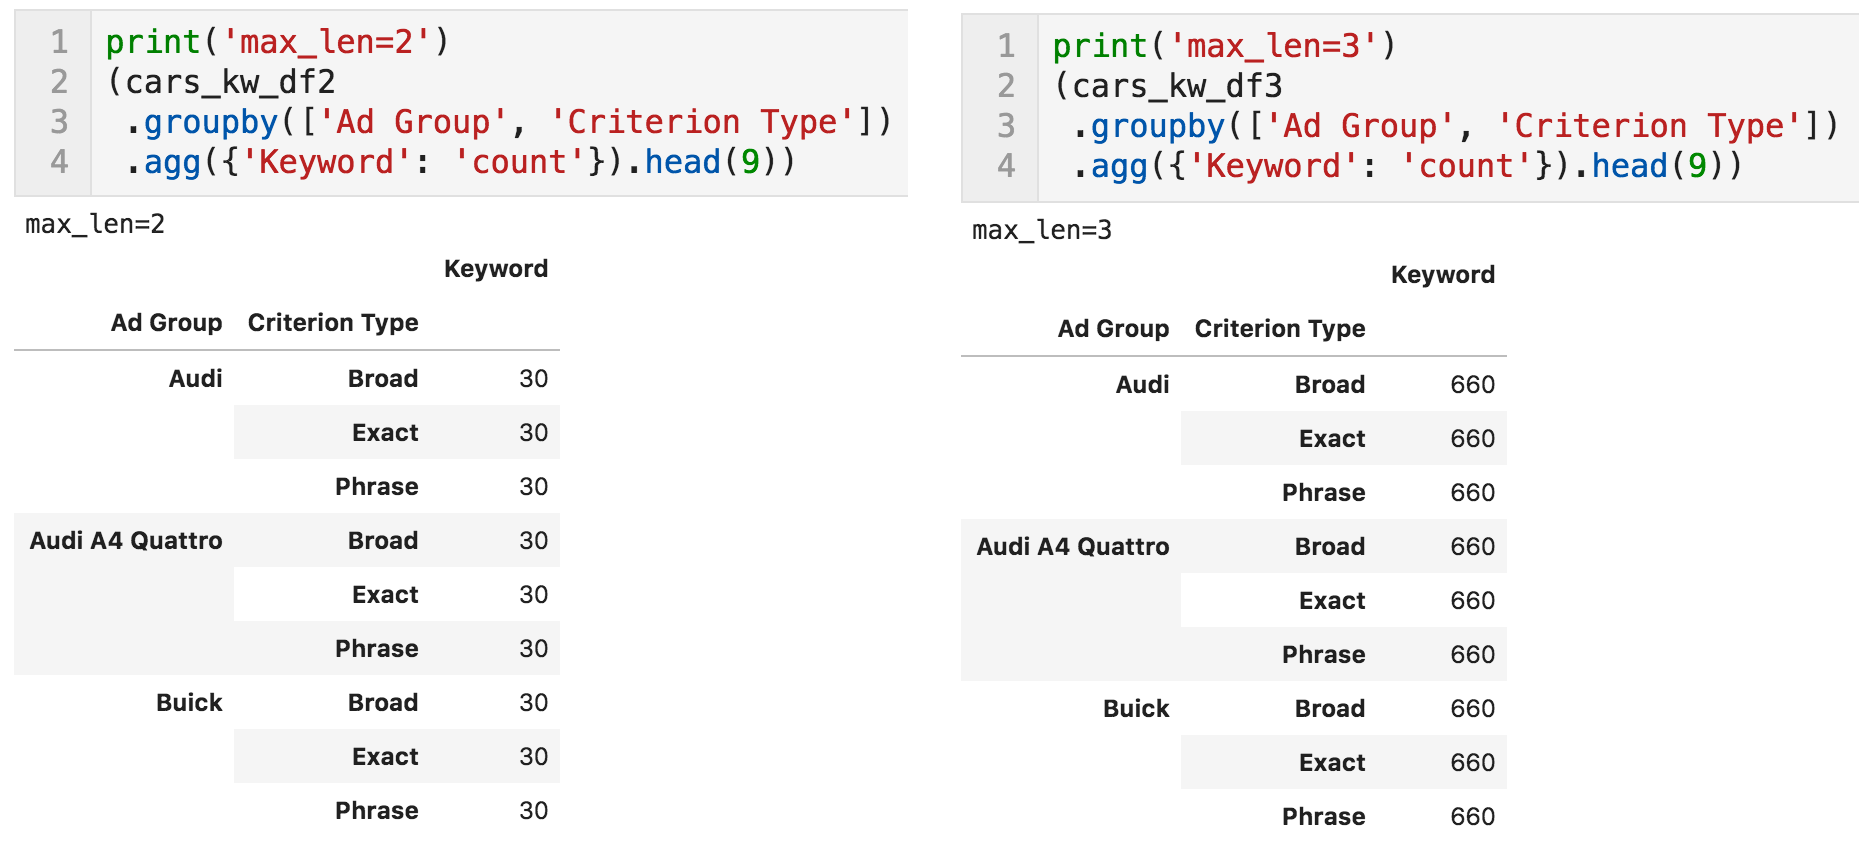The image size is (1864, 852).
Task: Click Phrase under Buick in max_len=3 table
Action: [1324, 817]
